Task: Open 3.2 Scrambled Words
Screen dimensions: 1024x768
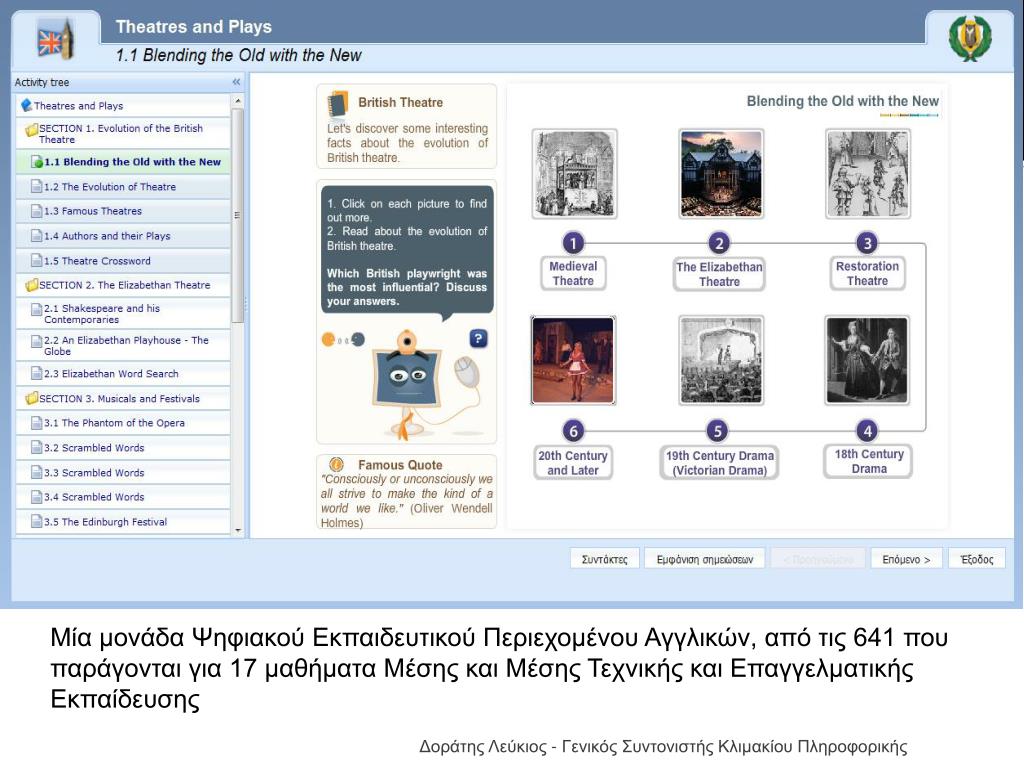Action: 123,448
